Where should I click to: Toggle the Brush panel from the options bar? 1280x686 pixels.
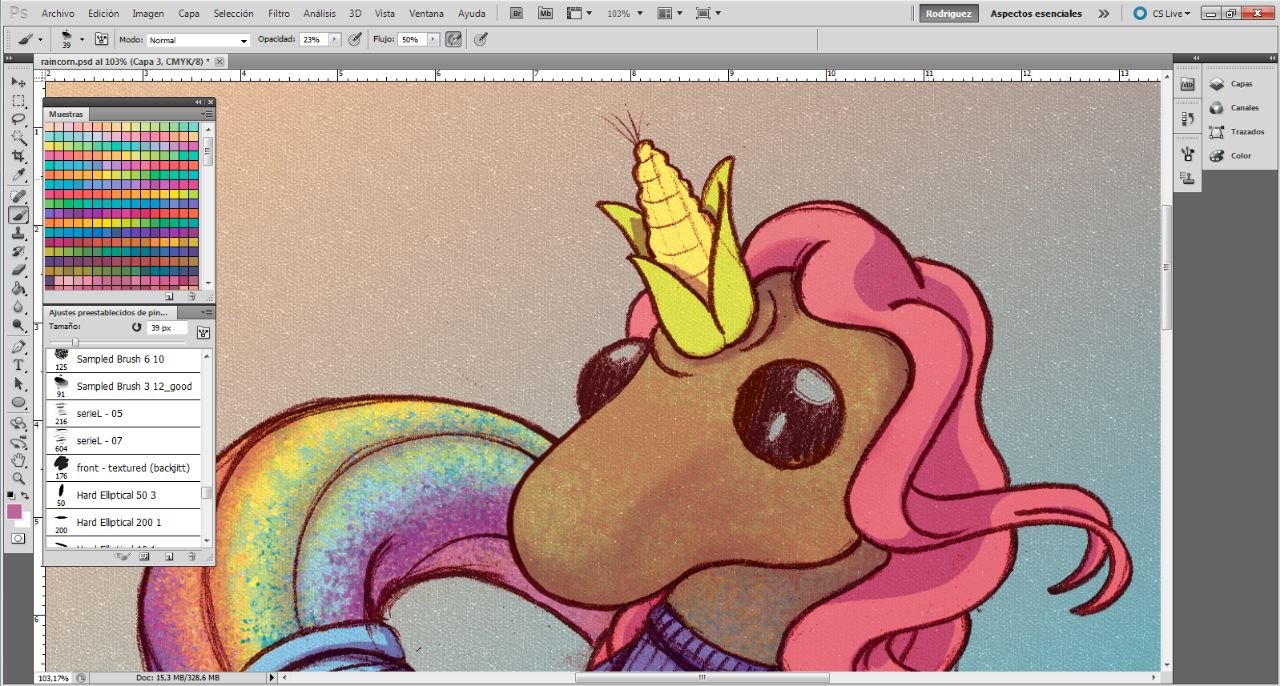101,39
